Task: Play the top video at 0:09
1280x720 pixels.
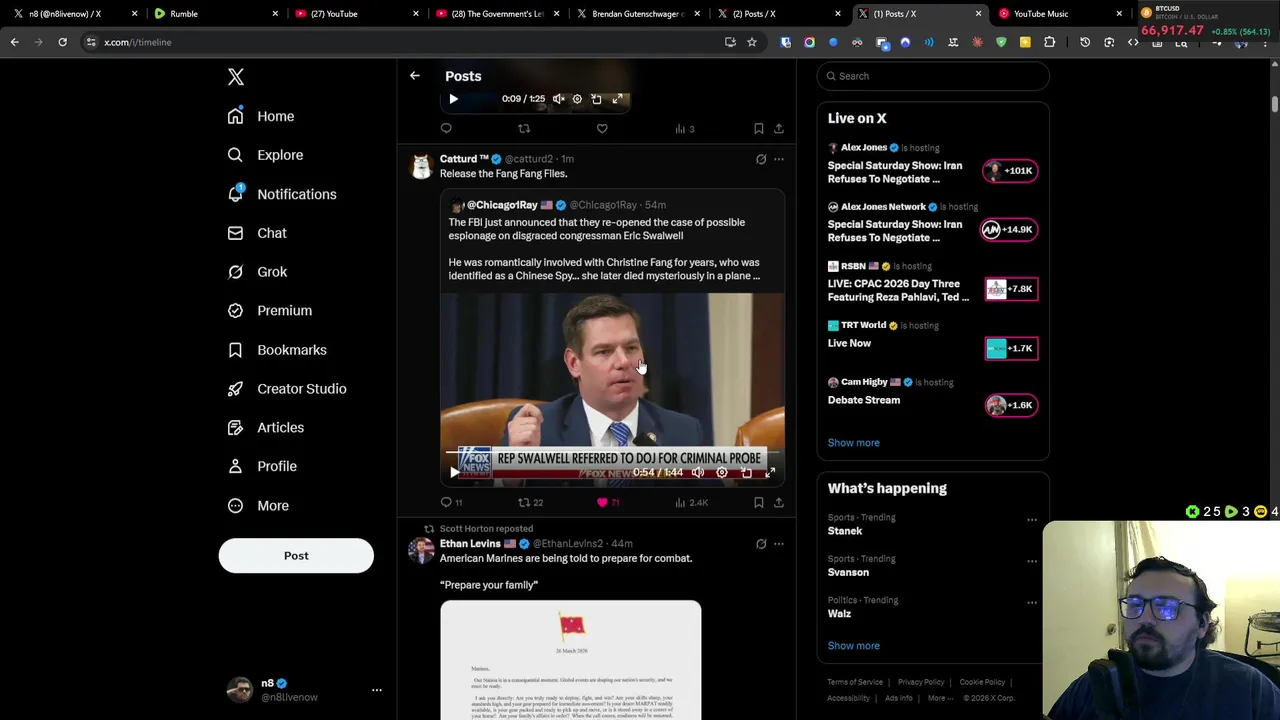Action: coord(454,99)
